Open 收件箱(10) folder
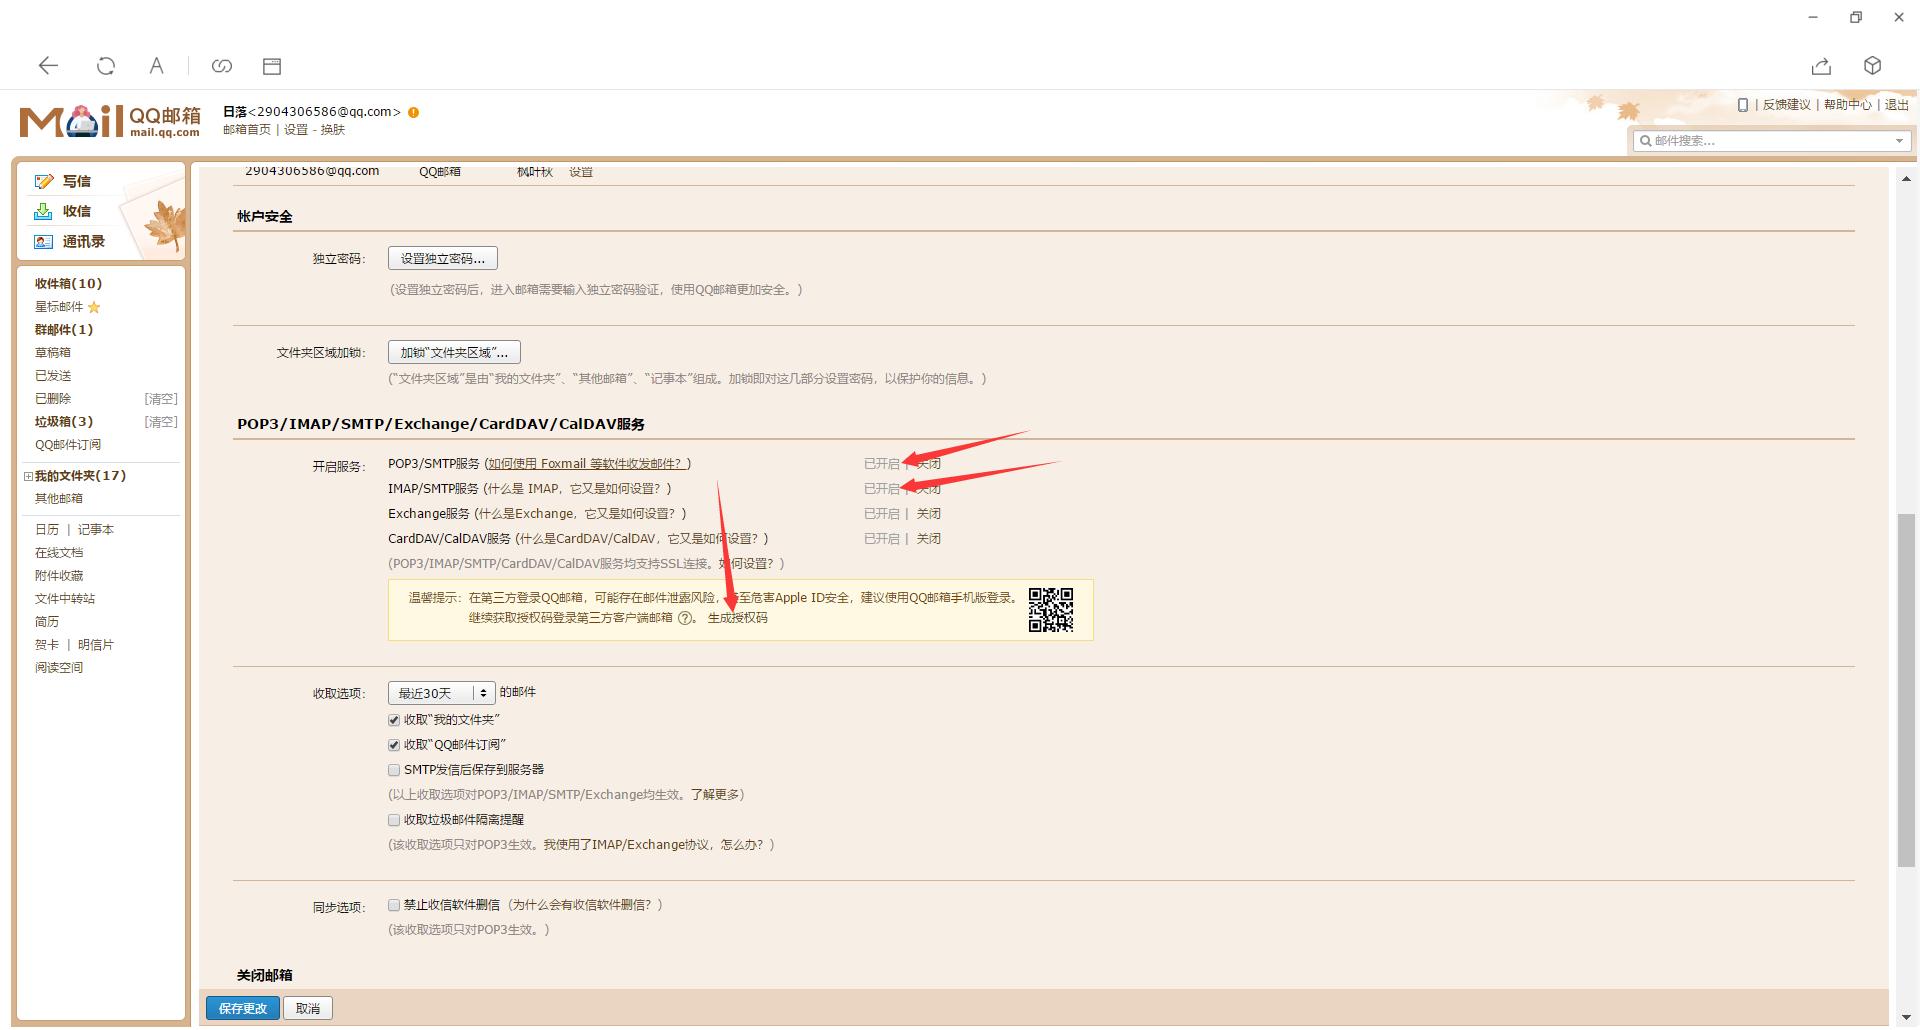This screenshot has height=1030, width=1920. tap(68, 284)
